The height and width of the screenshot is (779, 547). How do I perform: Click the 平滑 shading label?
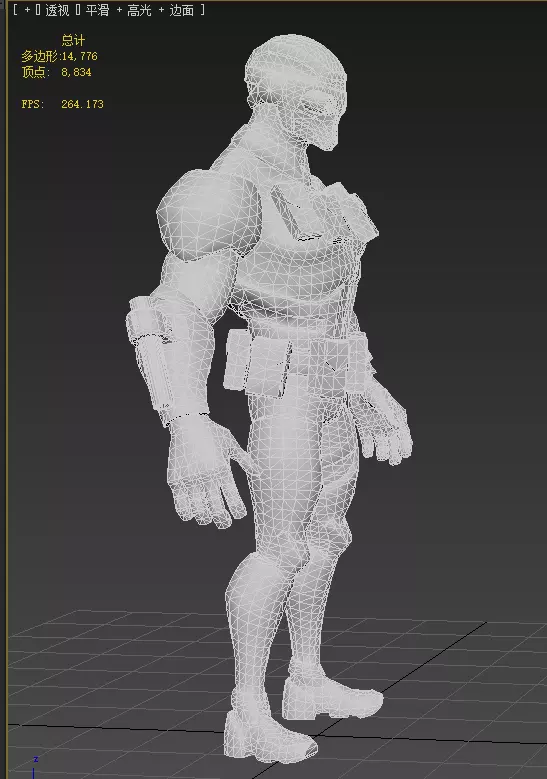pos(97,10)
